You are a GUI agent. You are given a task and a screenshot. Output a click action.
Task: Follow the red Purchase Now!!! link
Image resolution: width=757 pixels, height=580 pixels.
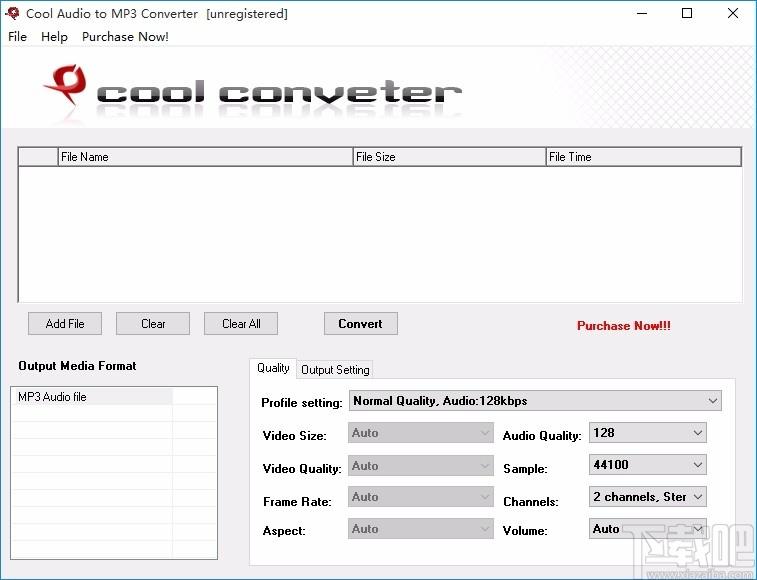click(624, 325)
